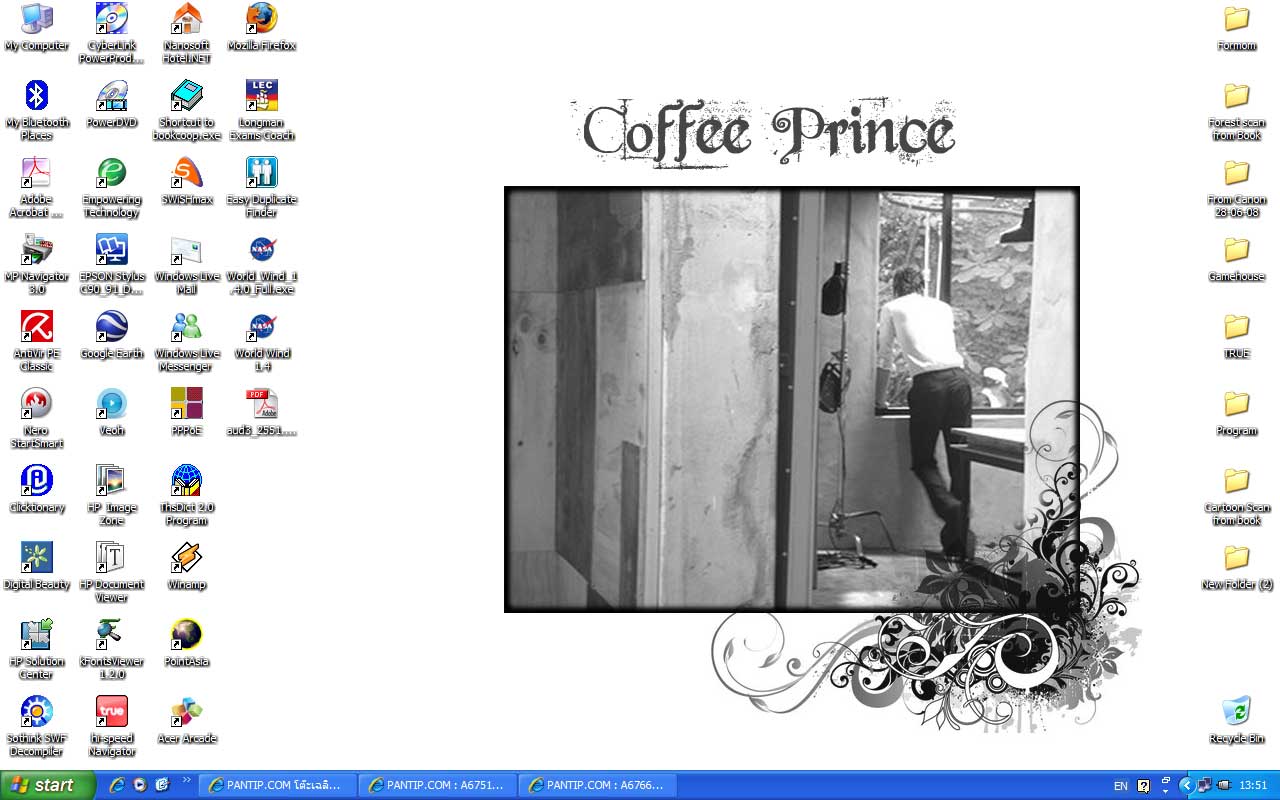Select the HP Solution Center icon
This screenshot has width=1280, height=800.
pyautogui.click(x=37, y=649)
